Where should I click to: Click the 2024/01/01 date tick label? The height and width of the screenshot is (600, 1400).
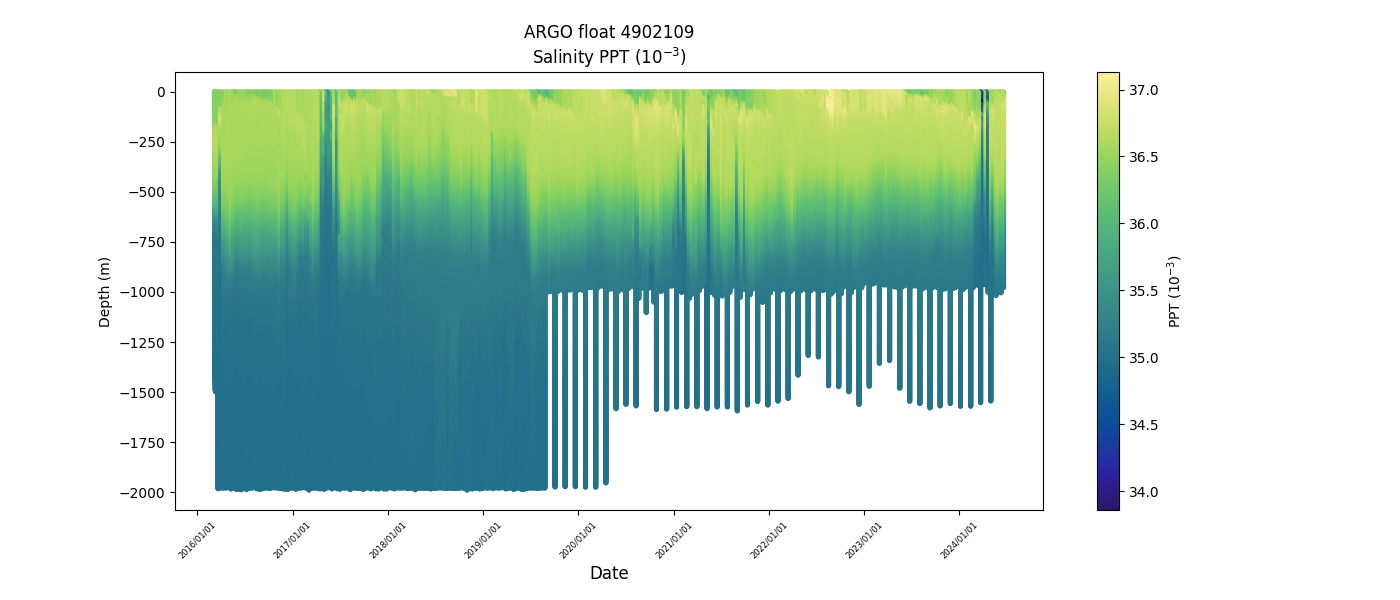click(959, 540)
